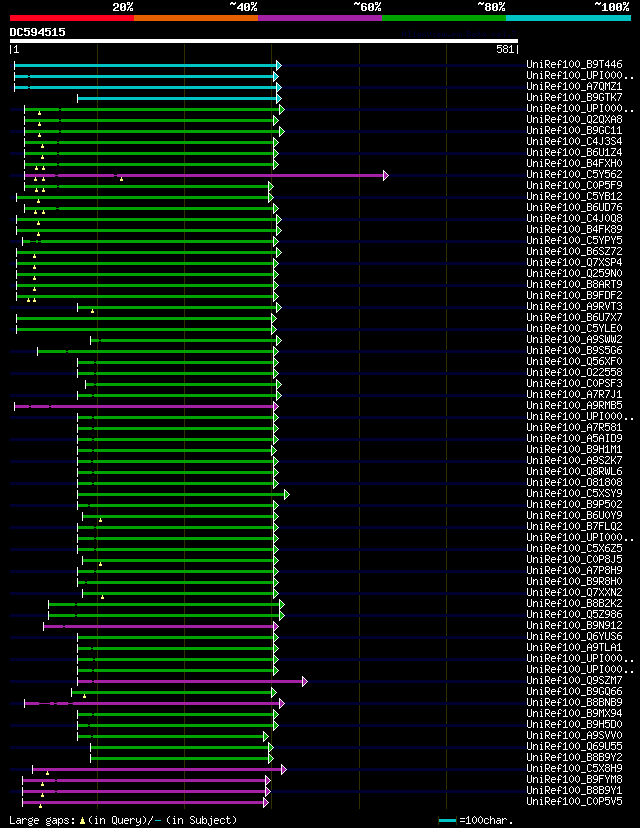Open hit UniRef100_C0P5V5

point(574,802)
